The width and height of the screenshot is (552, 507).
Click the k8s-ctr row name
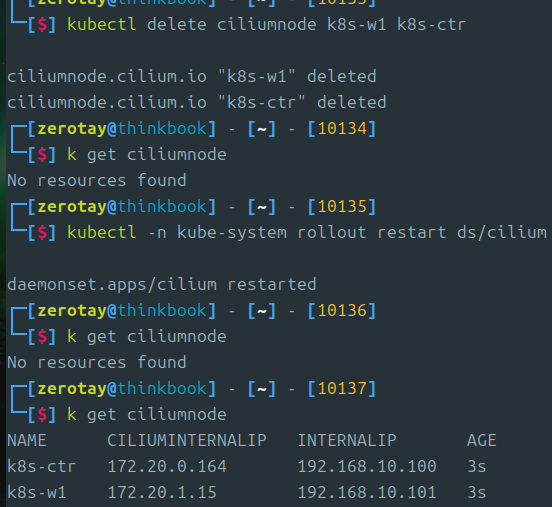coord(42,467)
